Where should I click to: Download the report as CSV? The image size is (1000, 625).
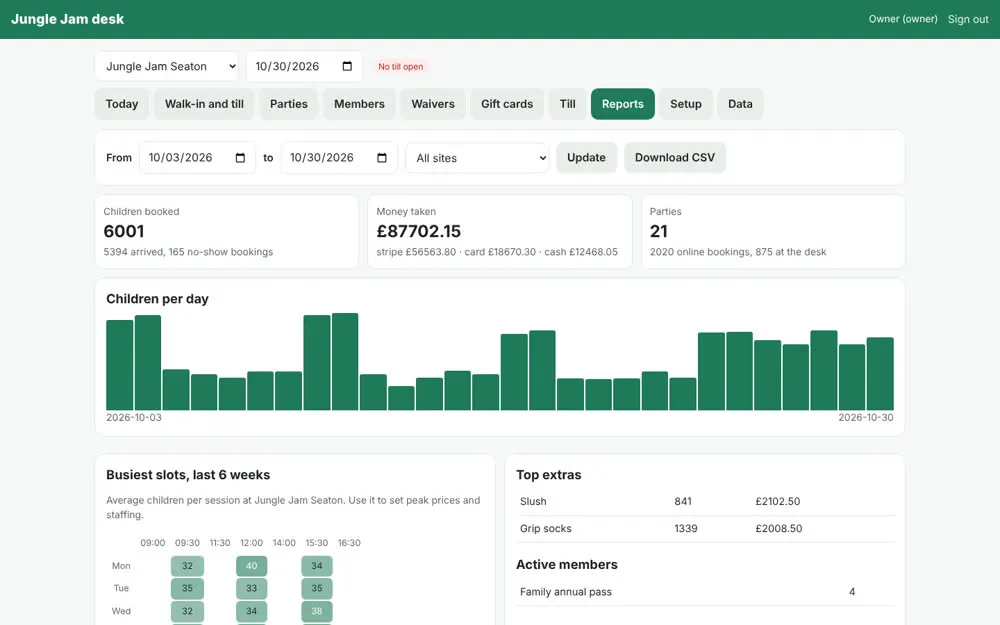click(675, 158)
